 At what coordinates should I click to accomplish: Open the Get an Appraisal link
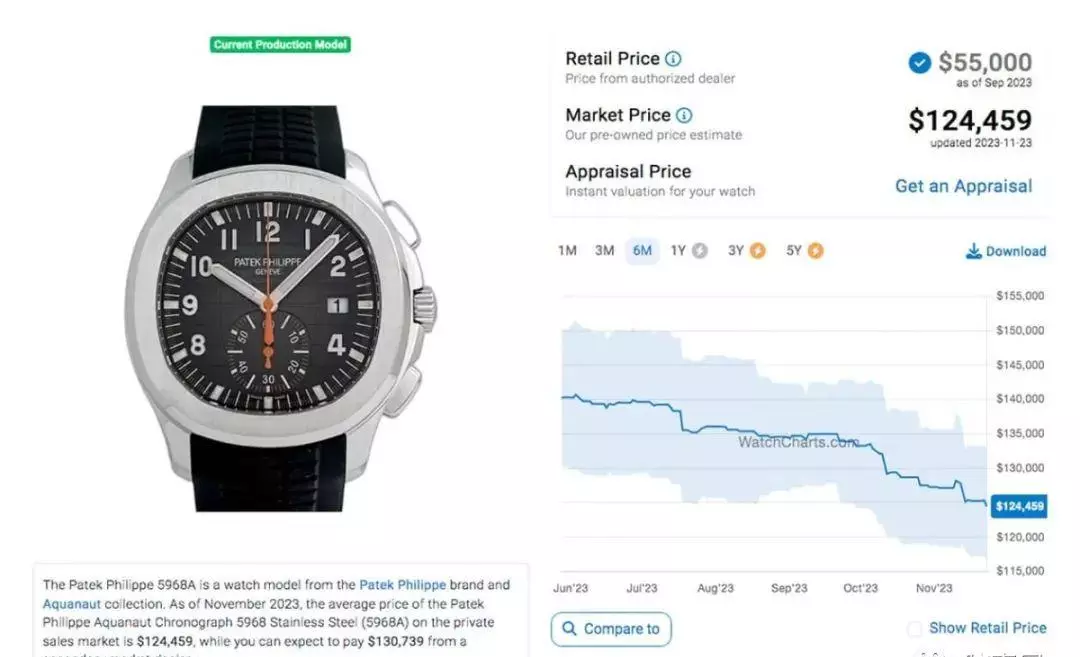pos(964,186)
